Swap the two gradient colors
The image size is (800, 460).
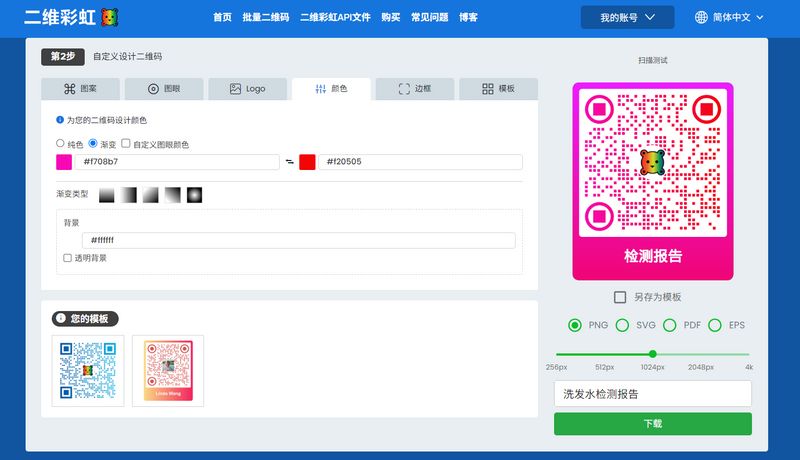(x=289, y=162)
